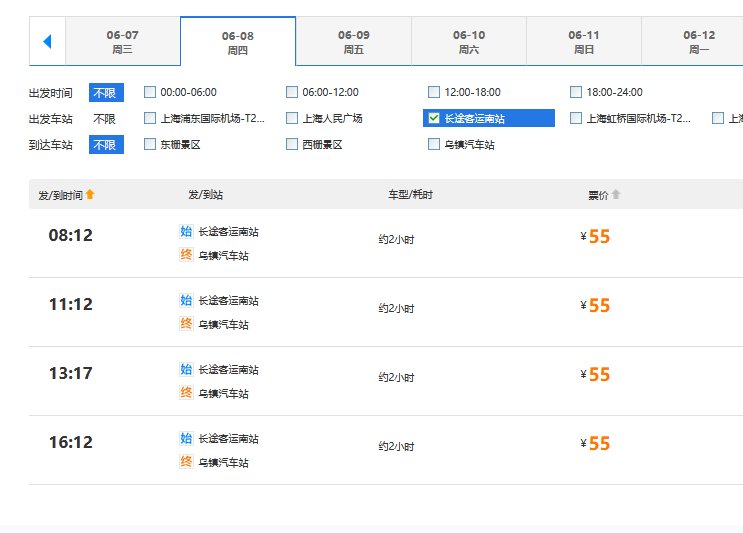Select the 11:12 departure row time
Screen dimensions: 743x533
(x=71, y=304)
